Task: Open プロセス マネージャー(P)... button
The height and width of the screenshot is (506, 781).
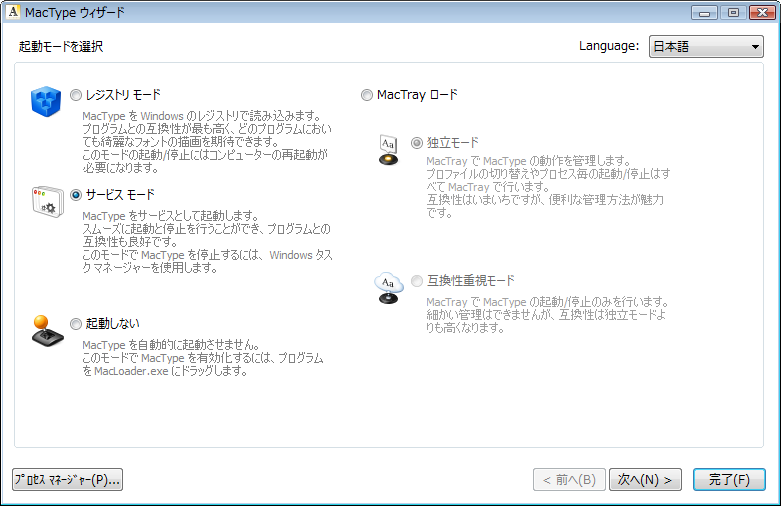Action: pyautogui.click(x=67, y=480)
